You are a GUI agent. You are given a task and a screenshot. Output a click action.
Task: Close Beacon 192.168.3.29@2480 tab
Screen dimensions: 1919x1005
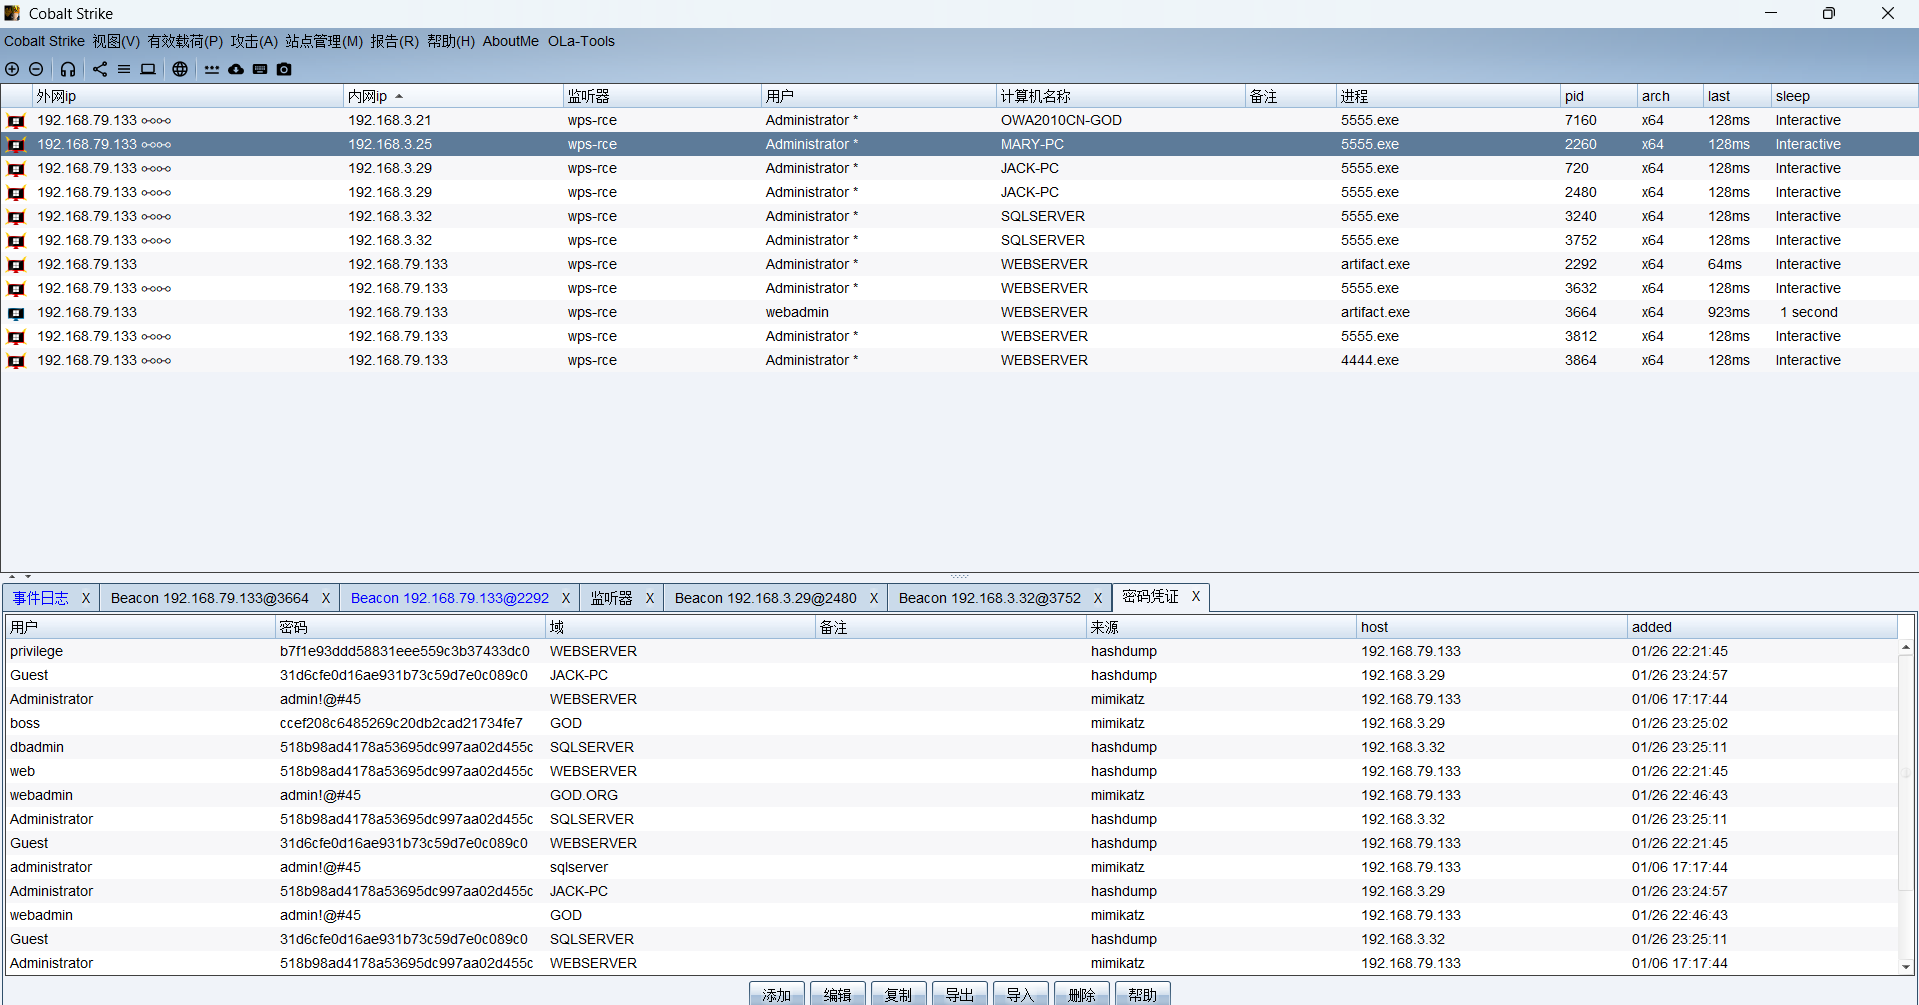point(874,598)
